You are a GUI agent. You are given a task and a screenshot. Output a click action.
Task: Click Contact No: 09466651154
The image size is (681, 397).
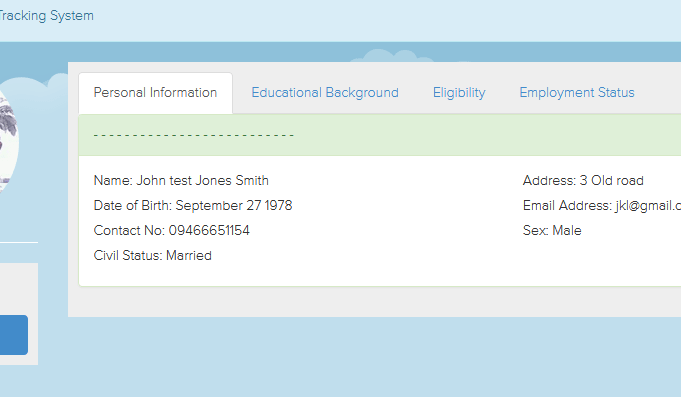click(x=172, y=231)
